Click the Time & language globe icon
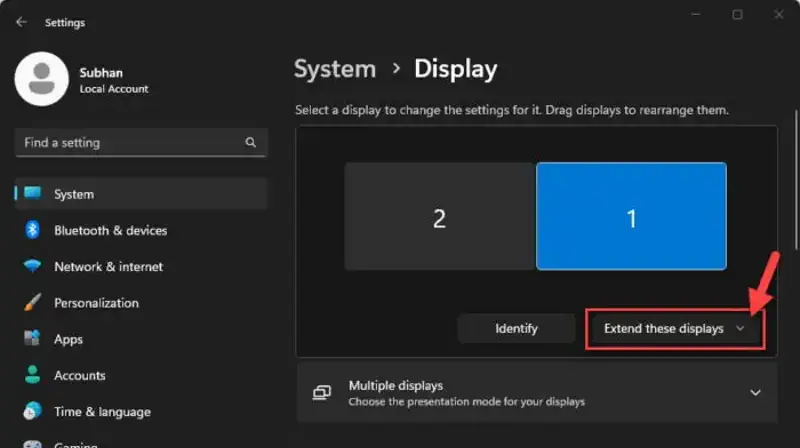Image resolution: width=800 pixels, height=448 pixels. pos(33,411)
